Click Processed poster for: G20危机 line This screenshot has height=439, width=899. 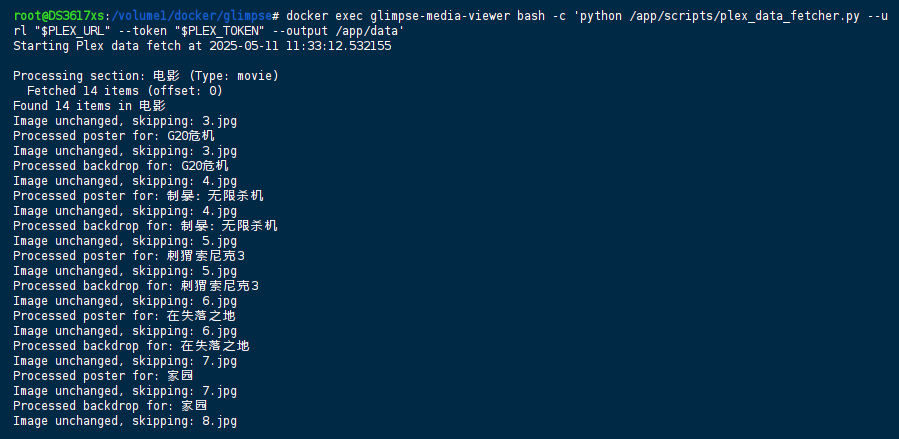(x=114, y=136)
